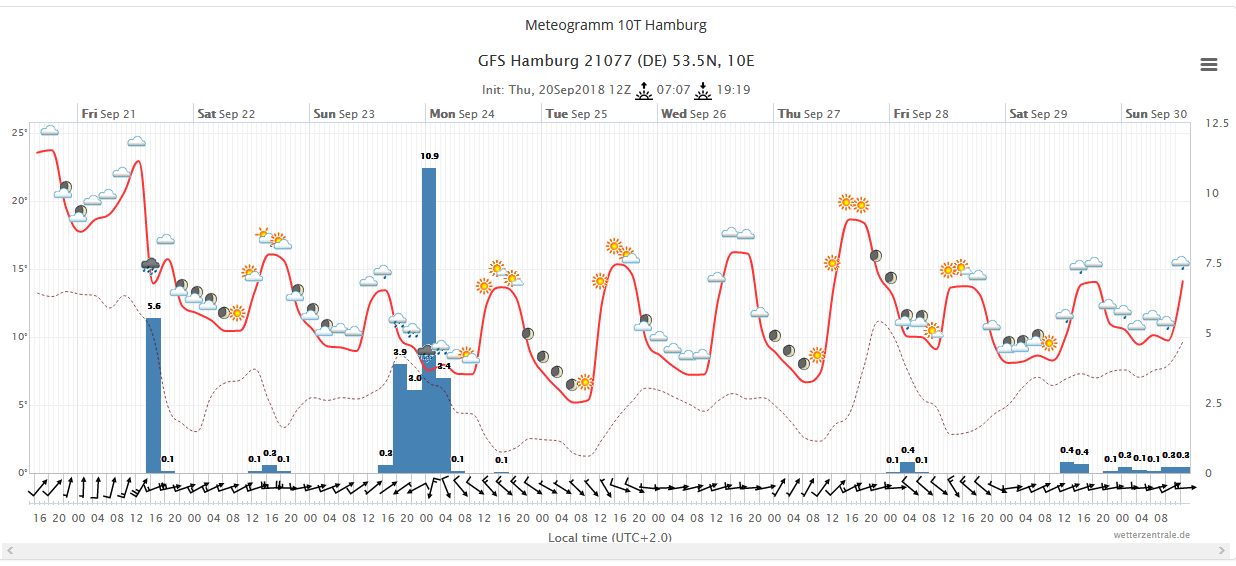Click the 12.5 precipitation axis label
Viewport: 1236px width, 566px height.
coord(1218,123)
